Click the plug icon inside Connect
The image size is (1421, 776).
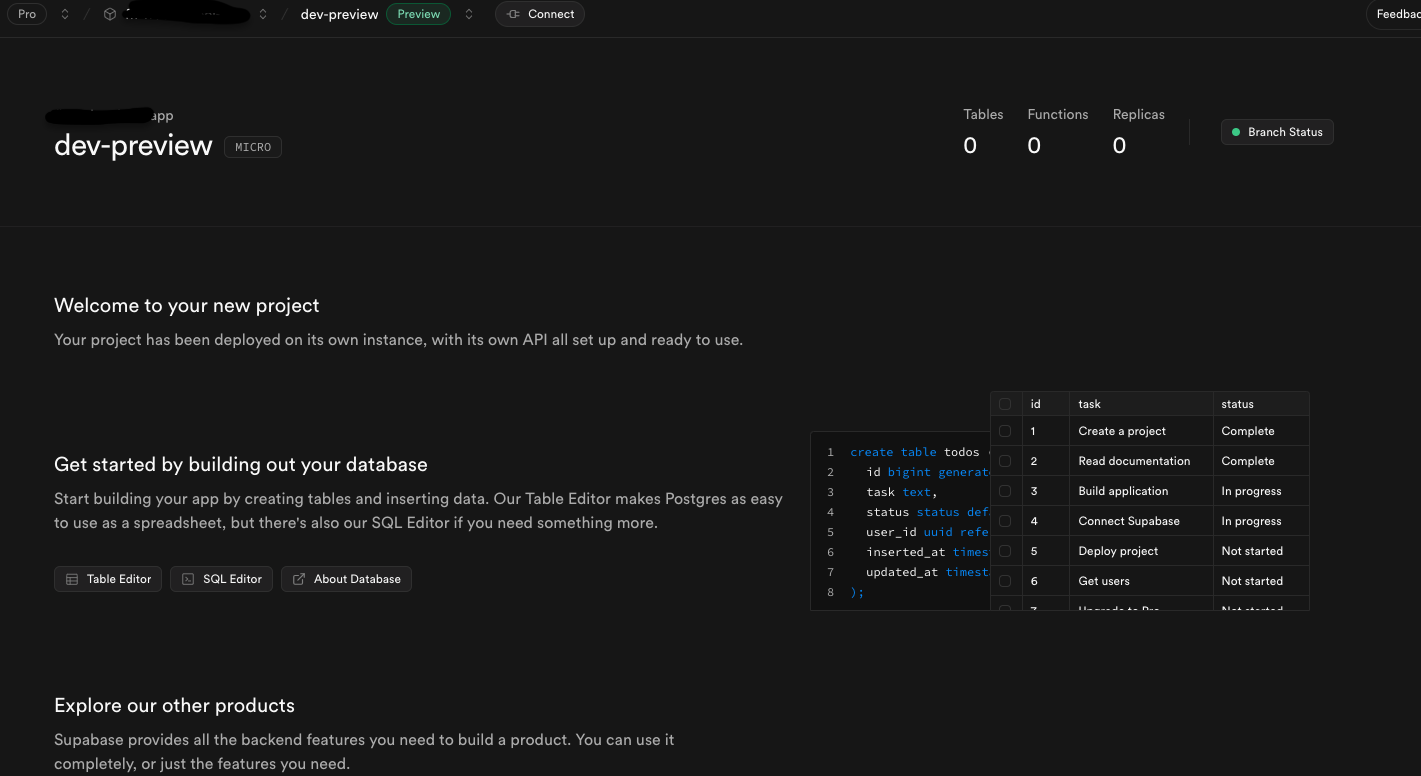pyautogui.click(x=513, y=14)
